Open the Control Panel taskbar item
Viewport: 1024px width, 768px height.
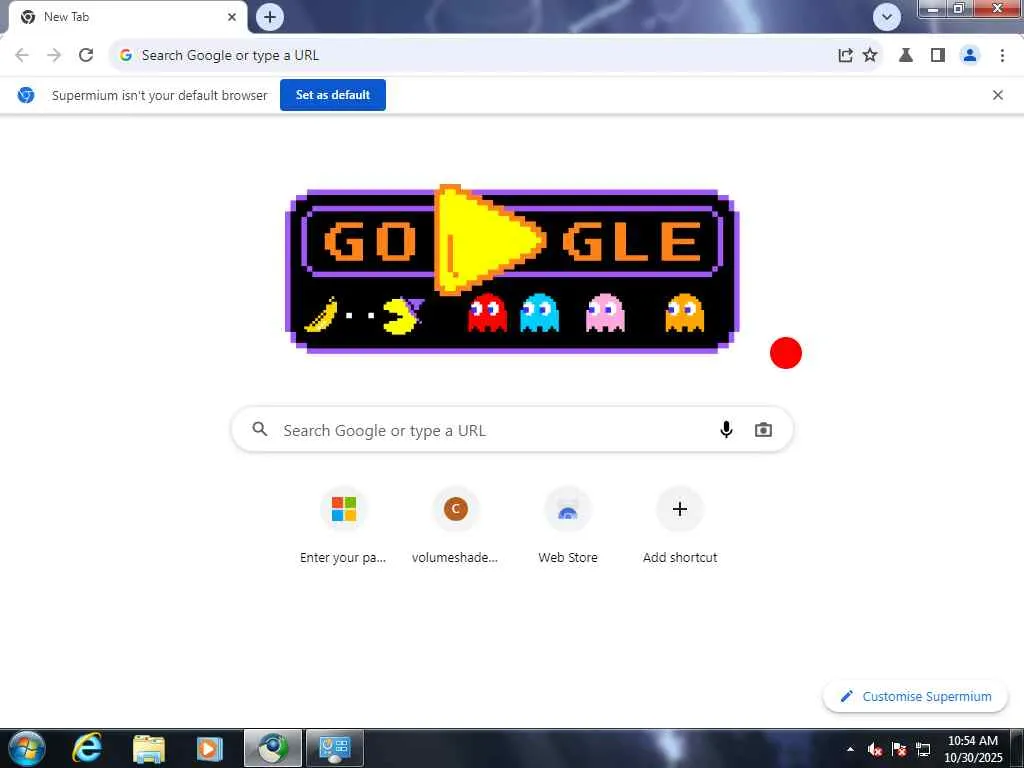[335, 748]
